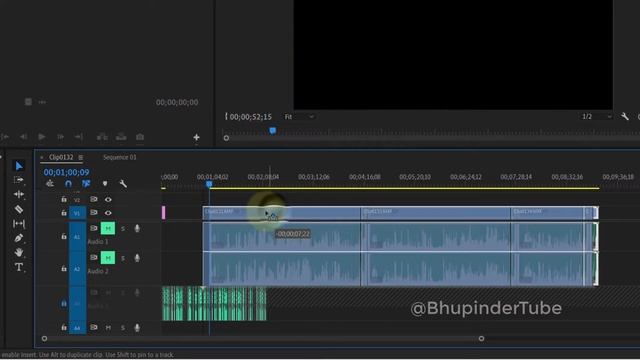Toggle A4 track targeting
The width and height of the screenshot is (640, 360).
pos(77,327)
